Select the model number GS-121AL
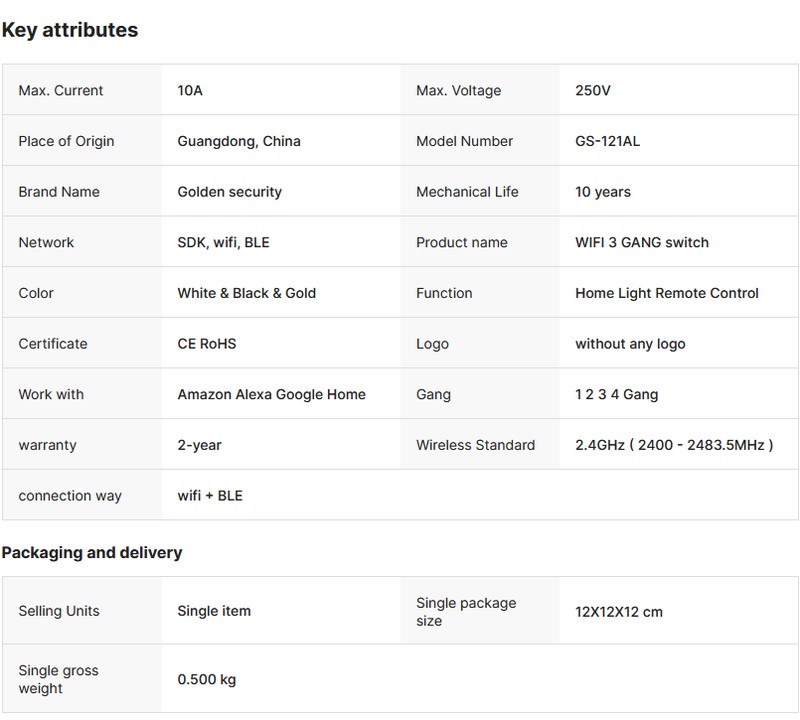 coord(607,141)
